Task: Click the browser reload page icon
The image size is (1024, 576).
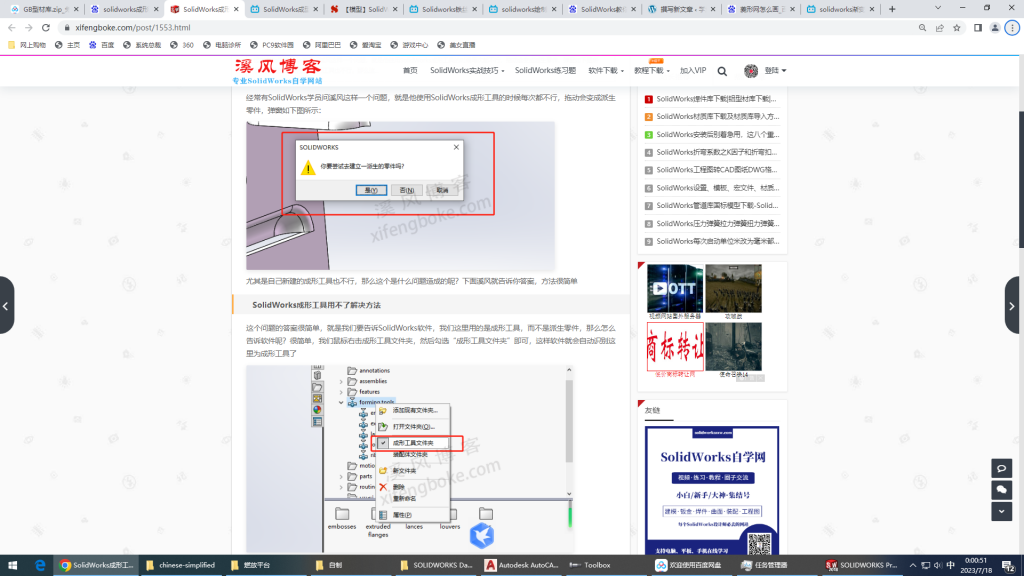Action: click(46, 28)
